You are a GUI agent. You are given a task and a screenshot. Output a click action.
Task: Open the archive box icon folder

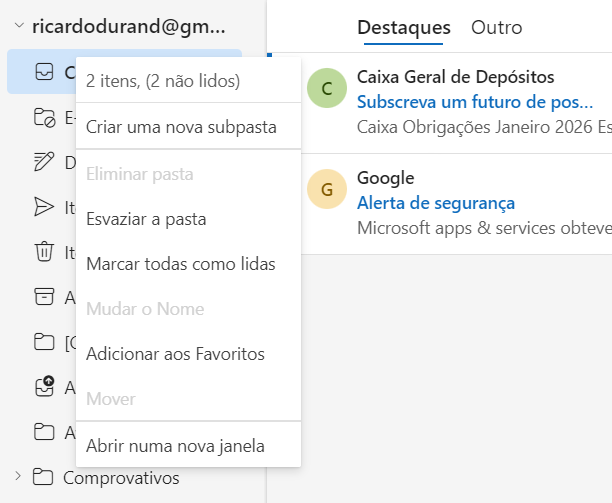tap(44, 297)
